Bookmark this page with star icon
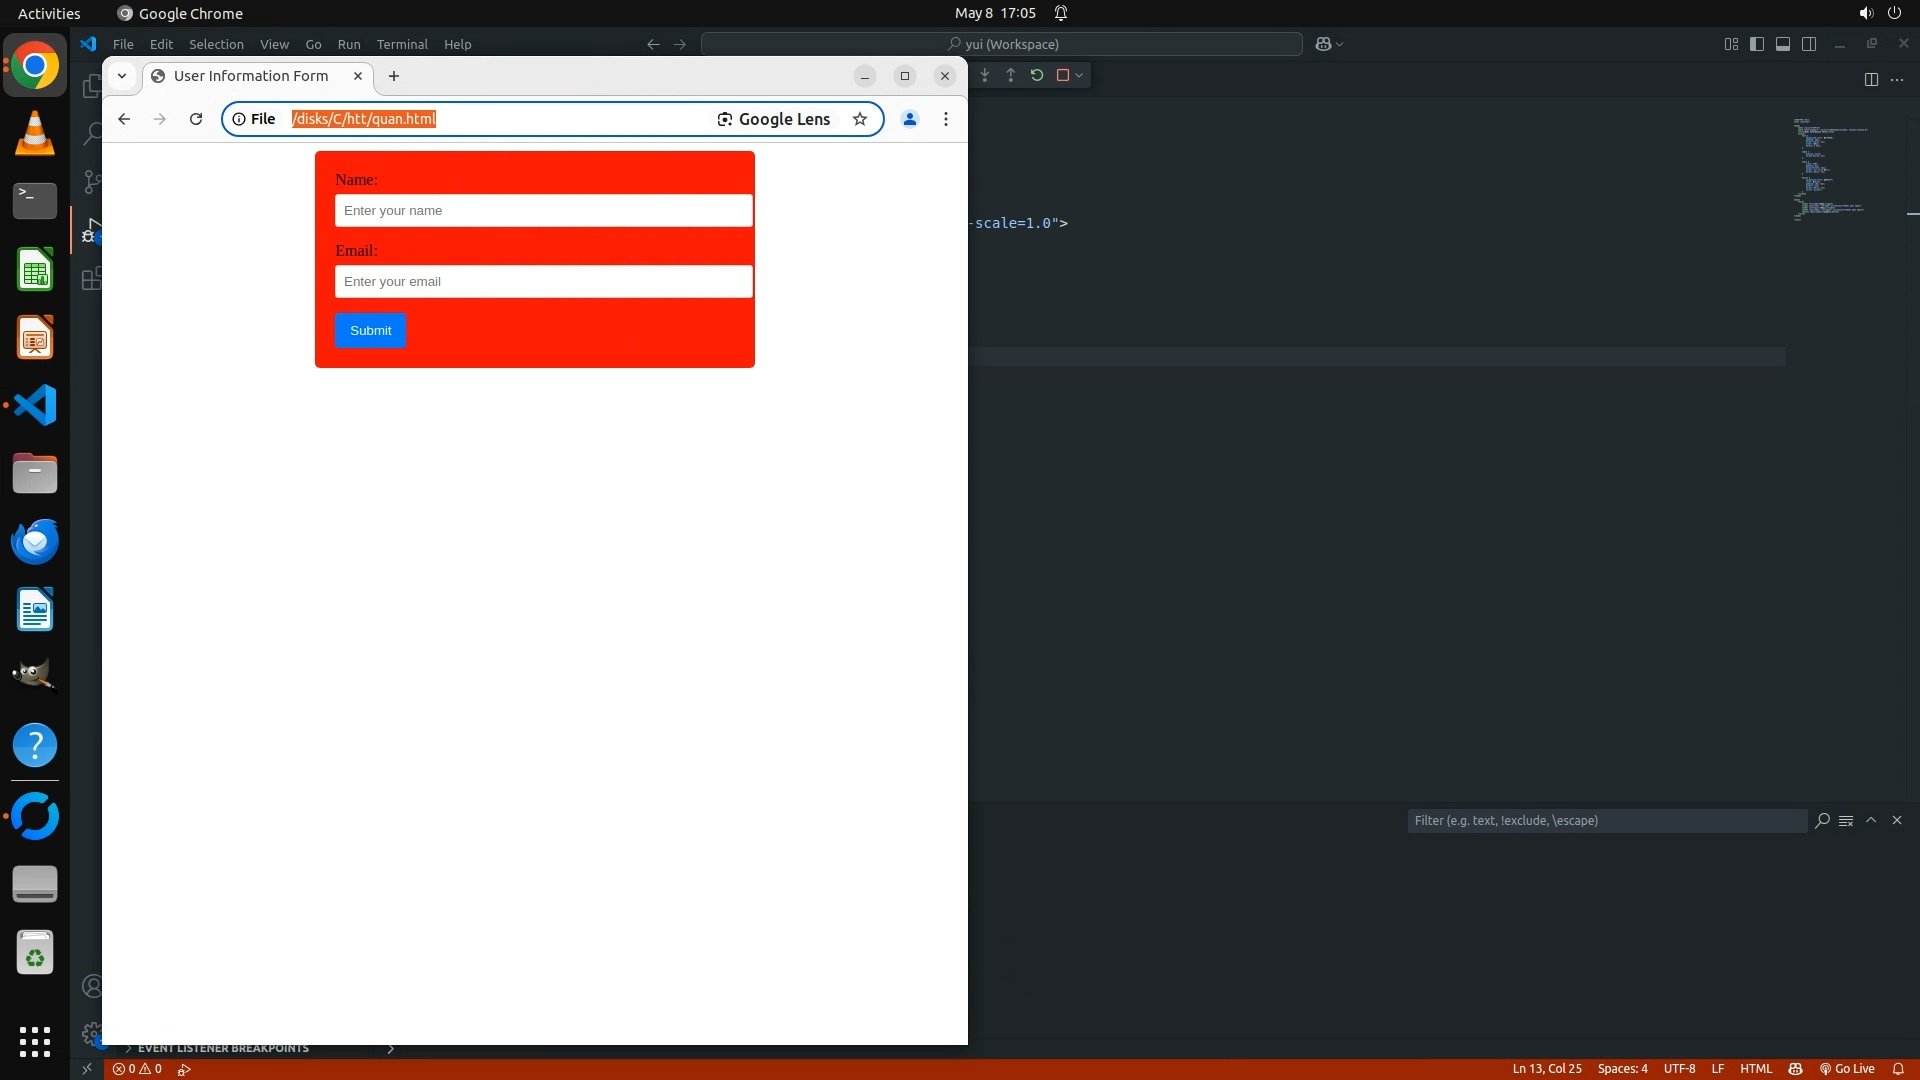1920x1080 pixels. (860, 119)
